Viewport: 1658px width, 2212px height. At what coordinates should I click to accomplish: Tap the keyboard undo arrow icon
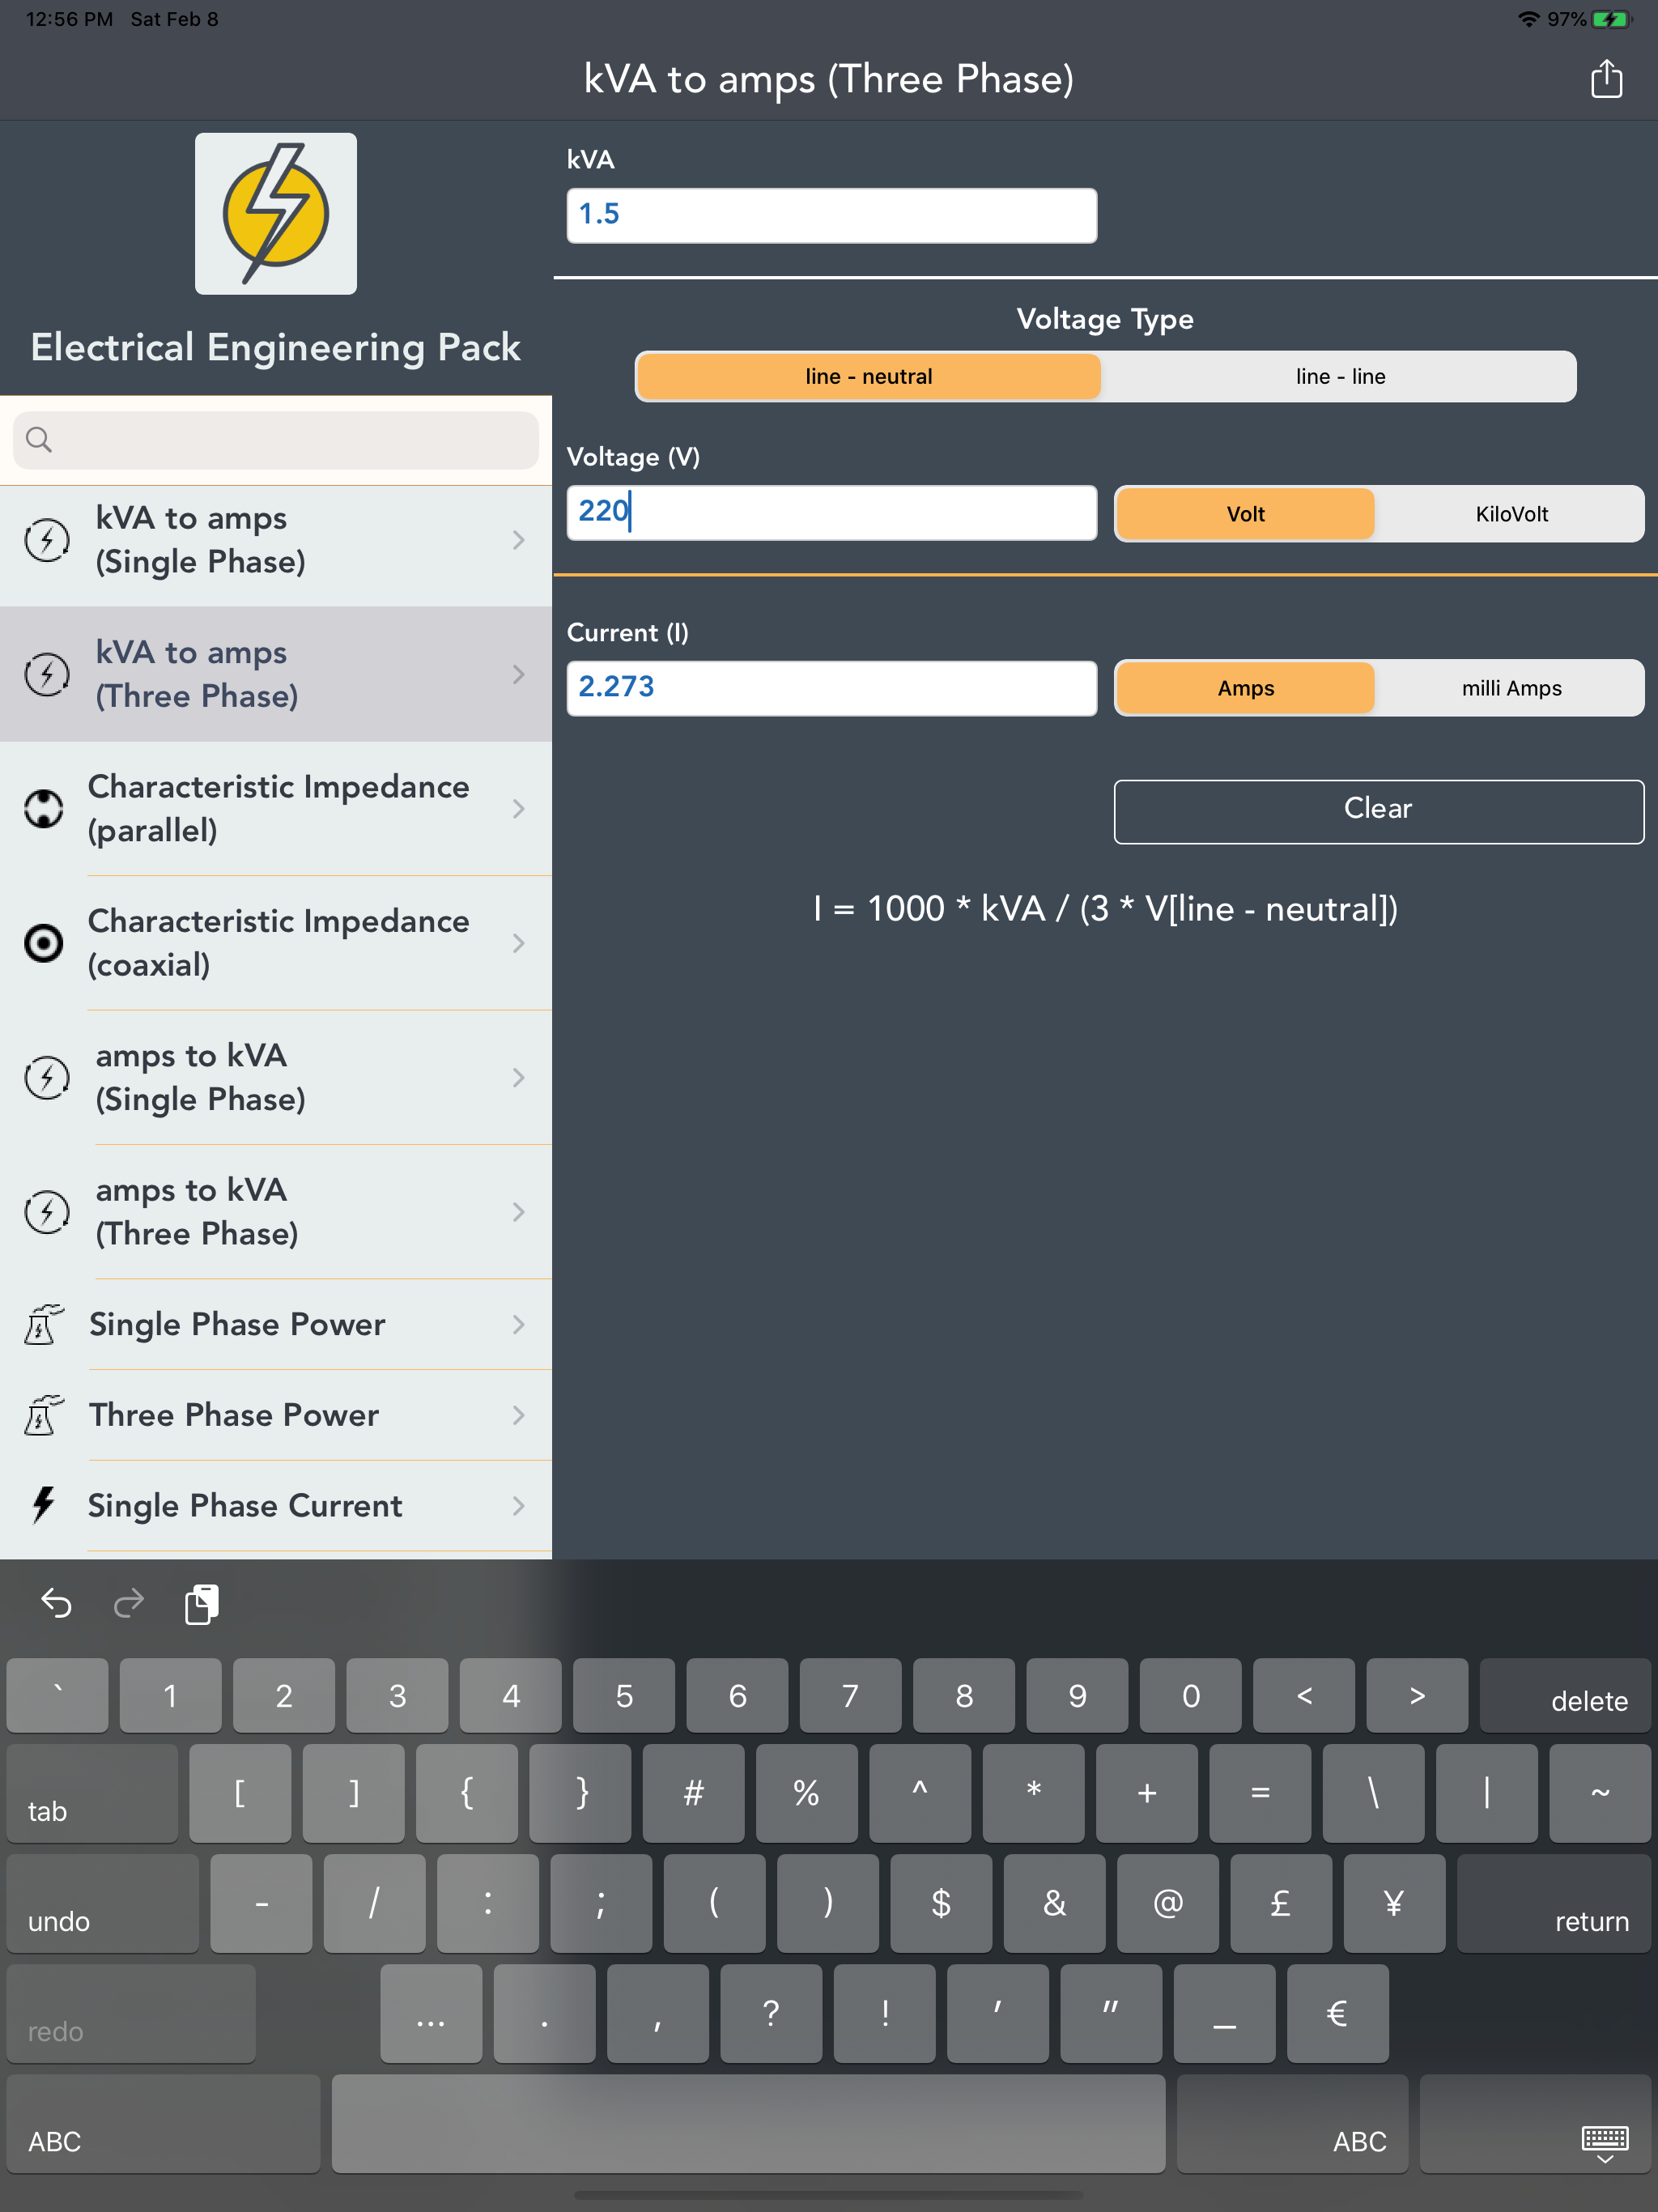[57, 1604]
